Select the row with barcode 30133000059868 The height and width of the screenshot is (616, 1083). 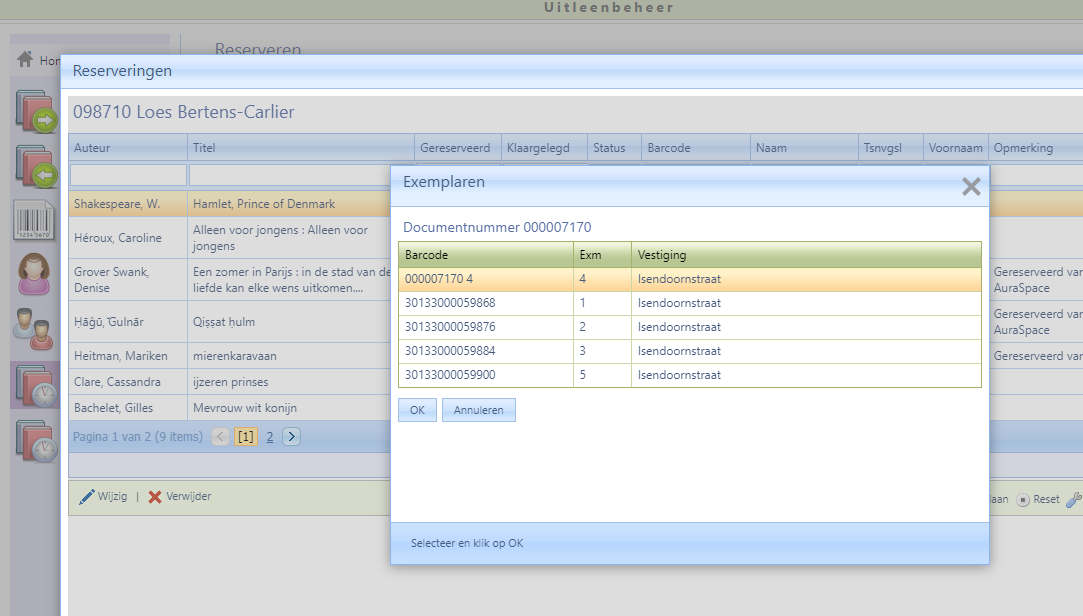pyautogui.click(x=450, y=303)
